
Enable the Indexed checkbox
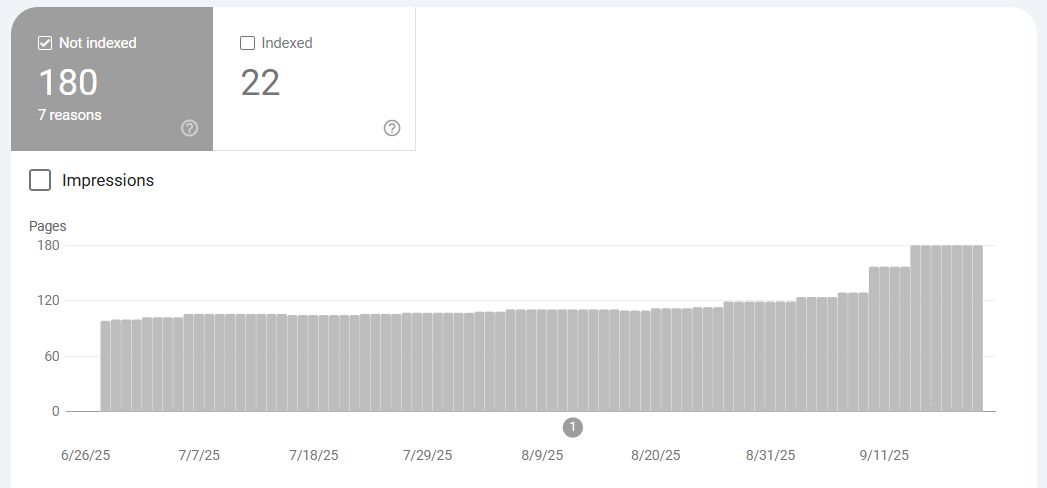[247, 43]
